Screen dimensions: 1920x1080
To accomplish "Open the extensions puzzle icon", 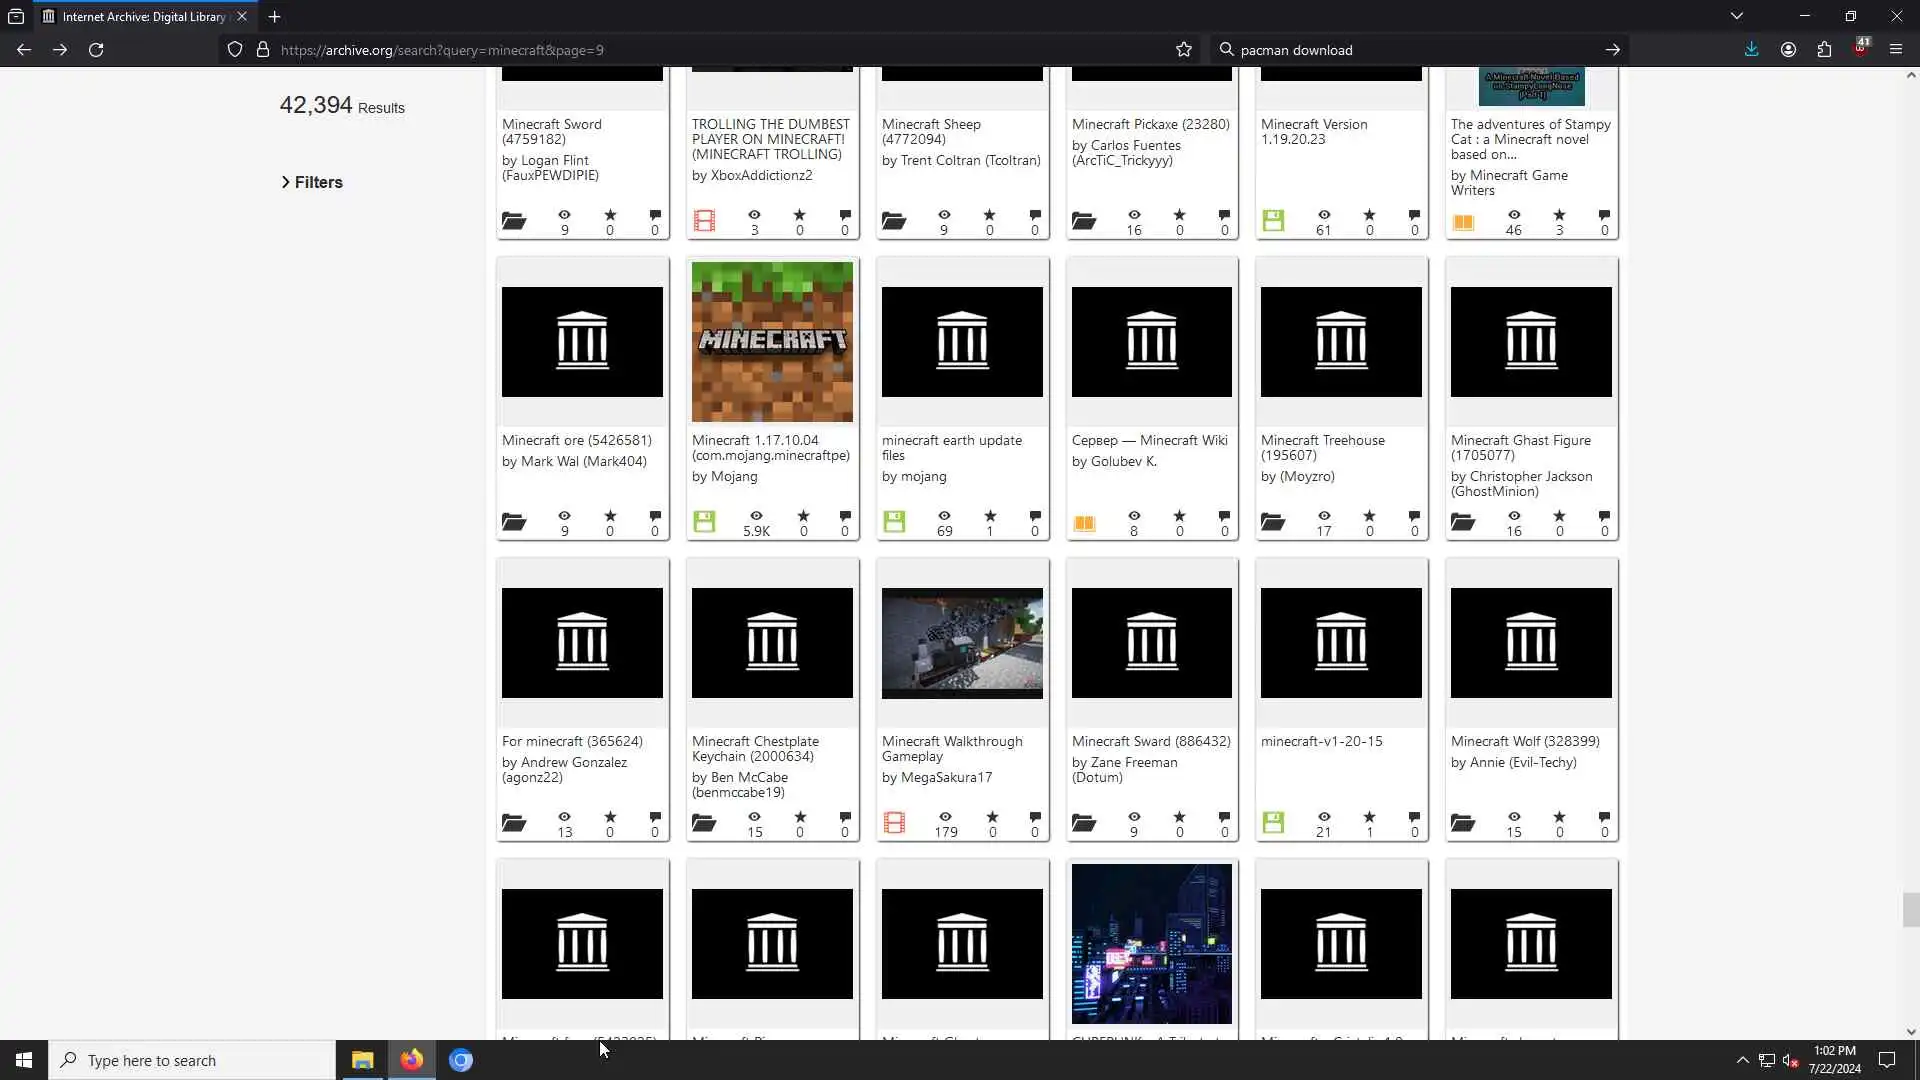I will tap(1824, 50).
